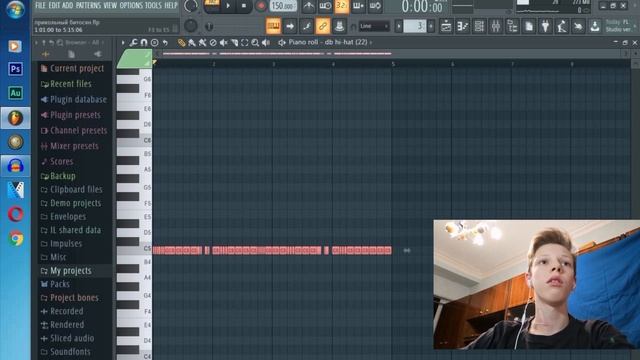Toggle pattern/song mode switch
Screen dimensions: 640x360
(212, 5)
